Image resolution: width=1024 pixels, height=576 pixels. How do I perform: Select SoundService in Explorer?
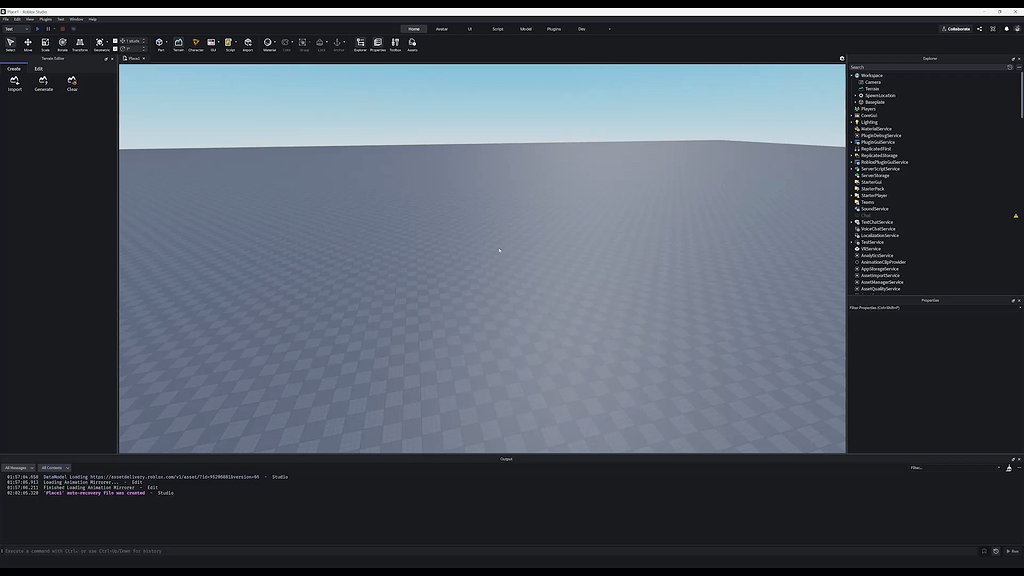coord(874,209)
